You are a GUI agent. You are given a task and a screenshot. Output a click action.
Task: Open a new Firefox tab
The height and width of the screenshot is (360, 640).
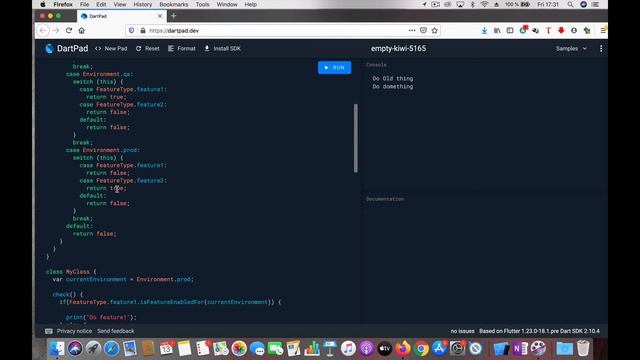(x=173, y=16)
